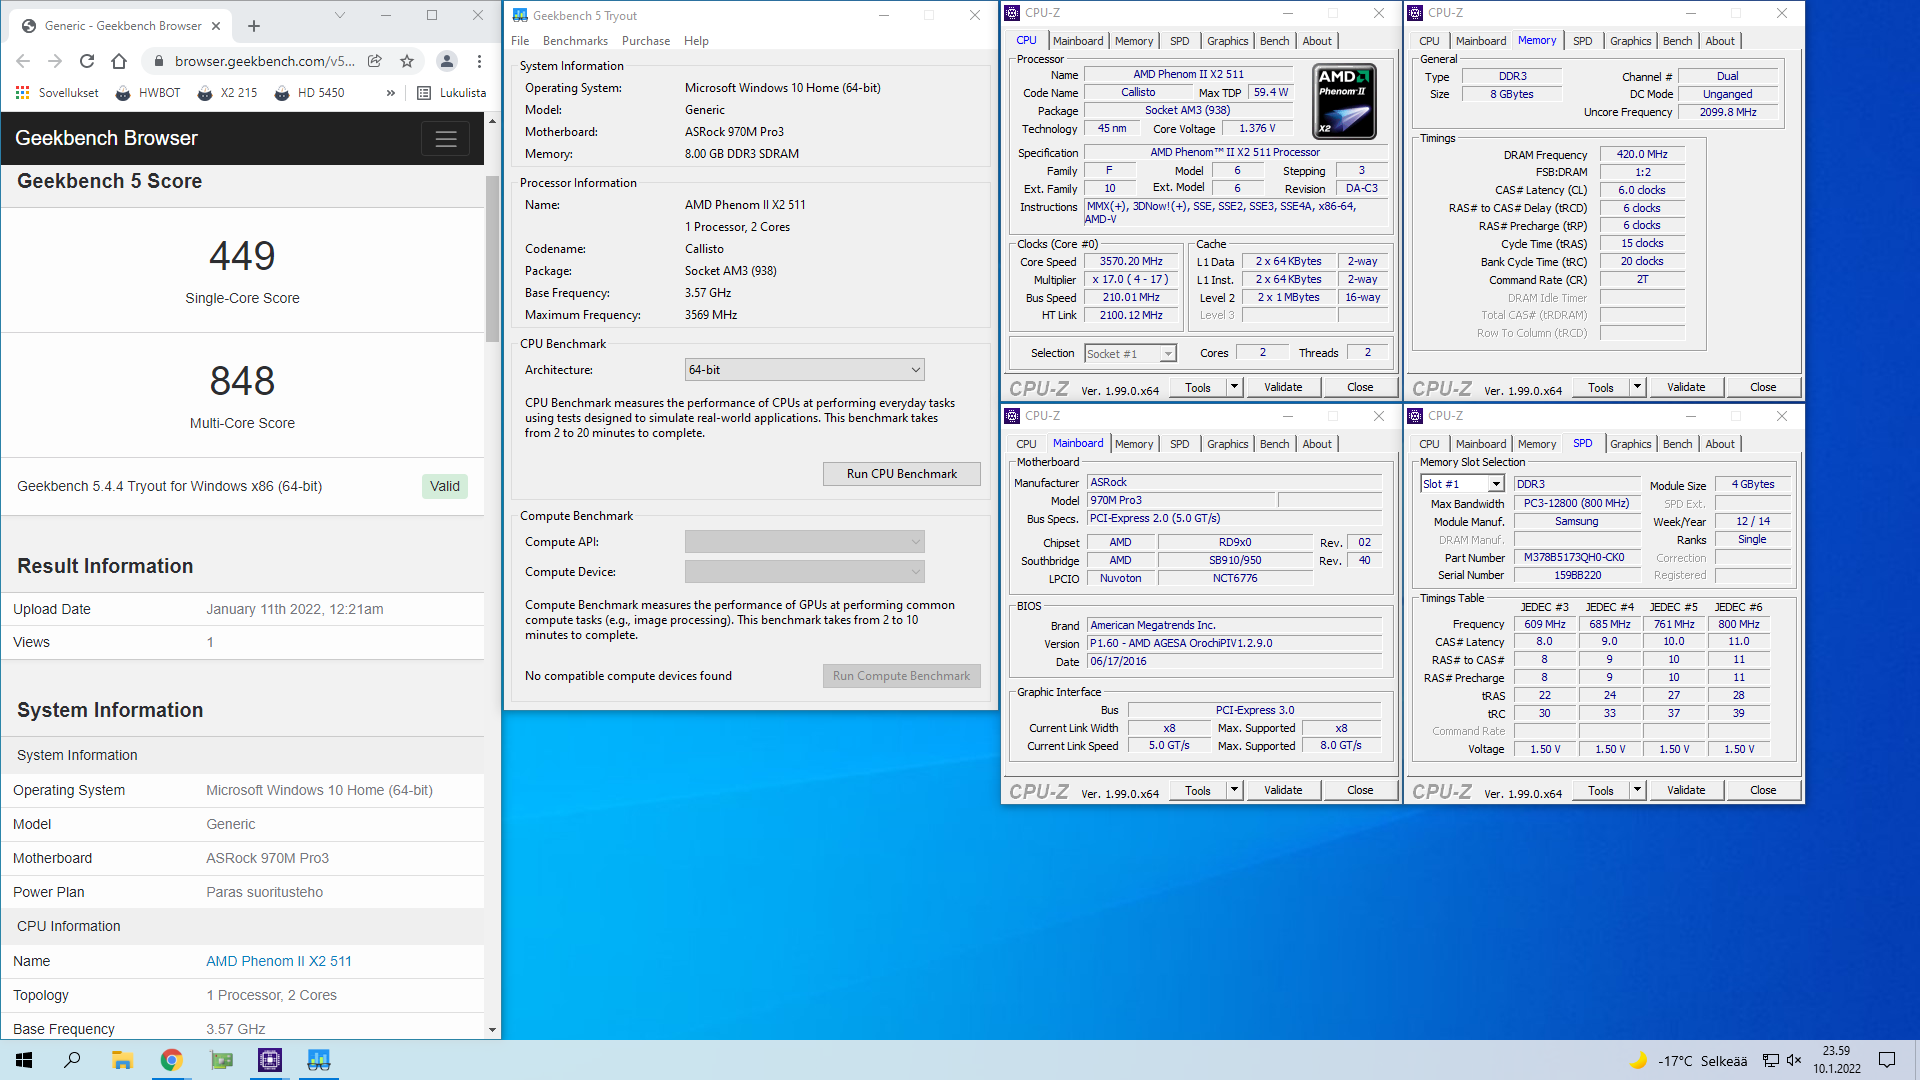Select About tab in CPU-Z SPD window
Viewport: 1920px width, 1080px height.
point(1720,444)
